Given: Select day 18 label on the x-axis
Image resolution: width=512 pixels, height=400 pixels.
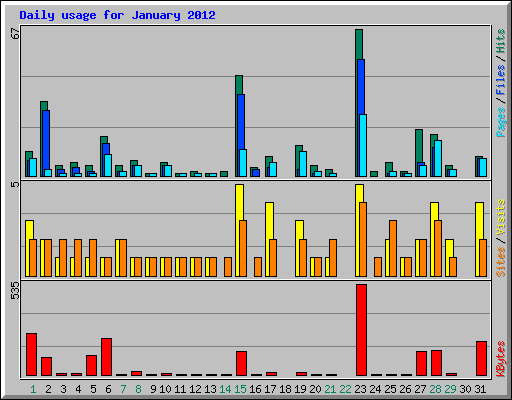Looking at the screenshot, I should 285,389.
